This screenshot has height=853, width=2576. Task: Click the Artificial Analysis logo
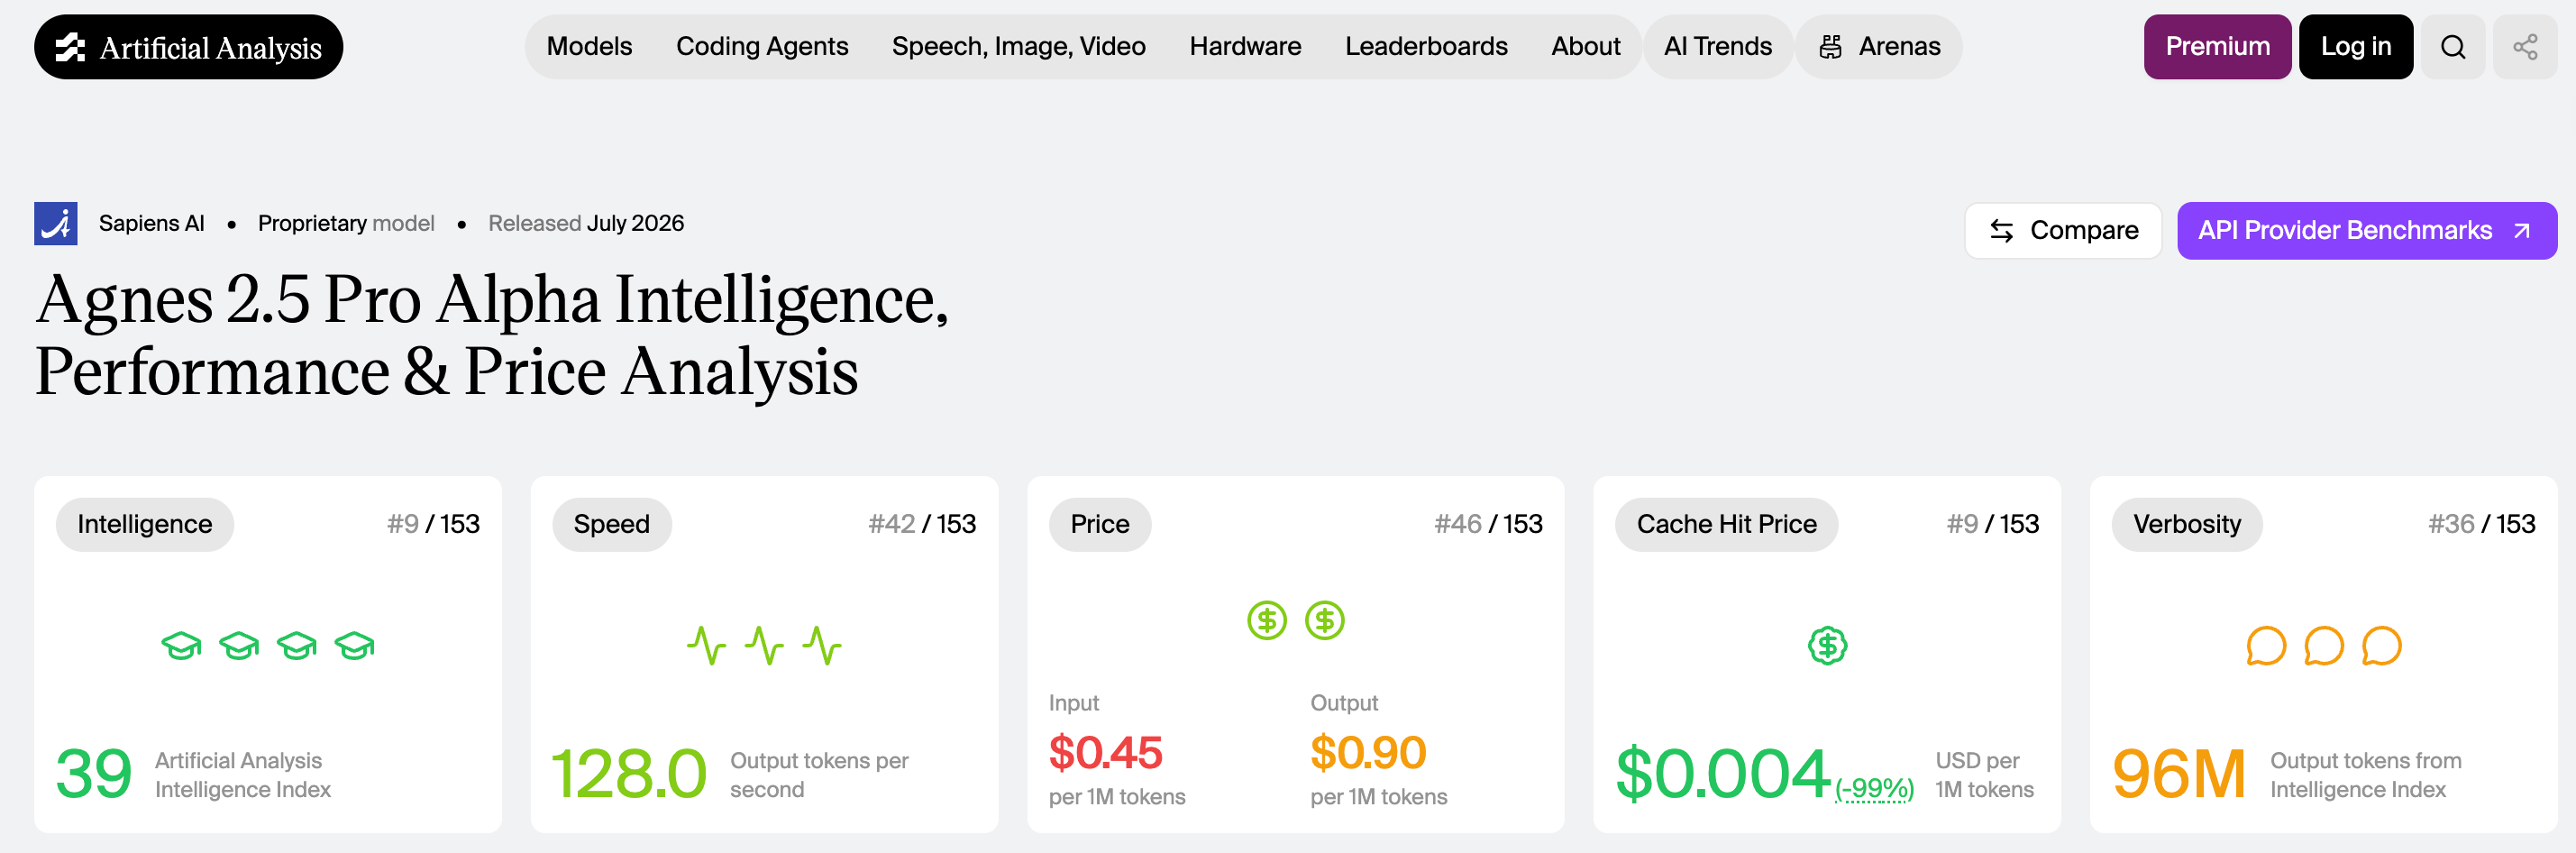pyautogui.click(x=188, y=47)
